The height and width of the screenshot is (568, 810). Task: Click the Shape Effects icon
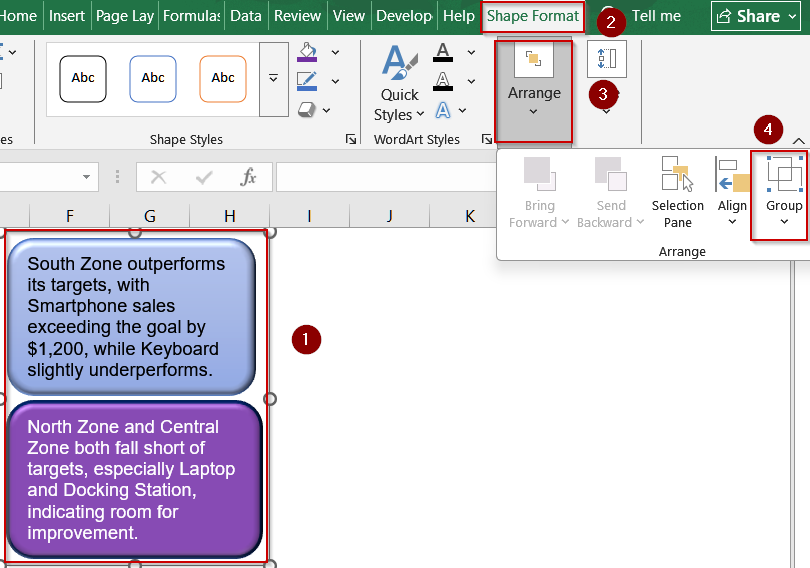(307, 110)
